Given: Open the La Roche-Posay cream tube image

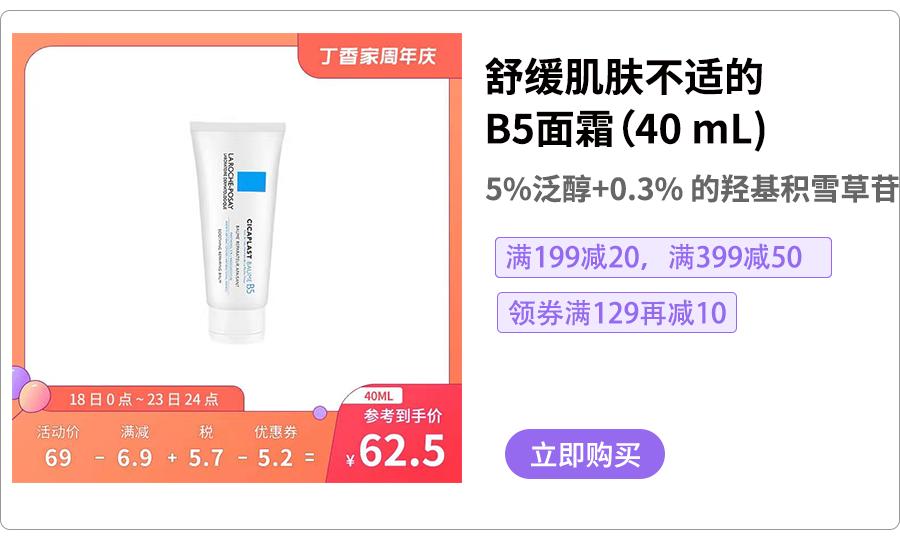Looking at the screenshot, I should (x=237, y=232).
